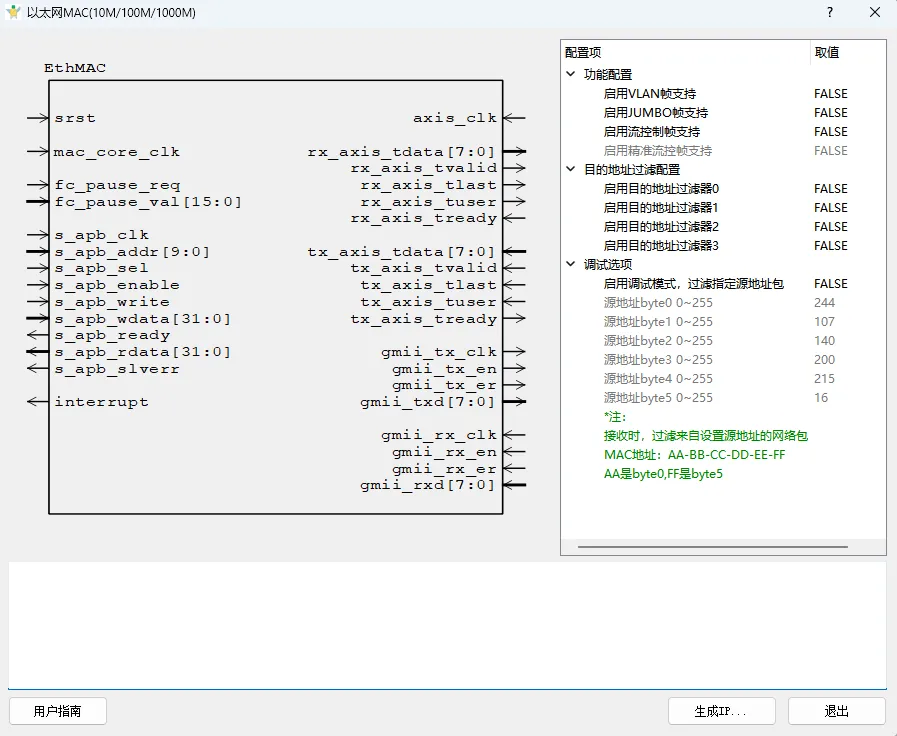Click the yellow application icon in title bar
This screenshot has height=736, width=897.
[13, 12]
